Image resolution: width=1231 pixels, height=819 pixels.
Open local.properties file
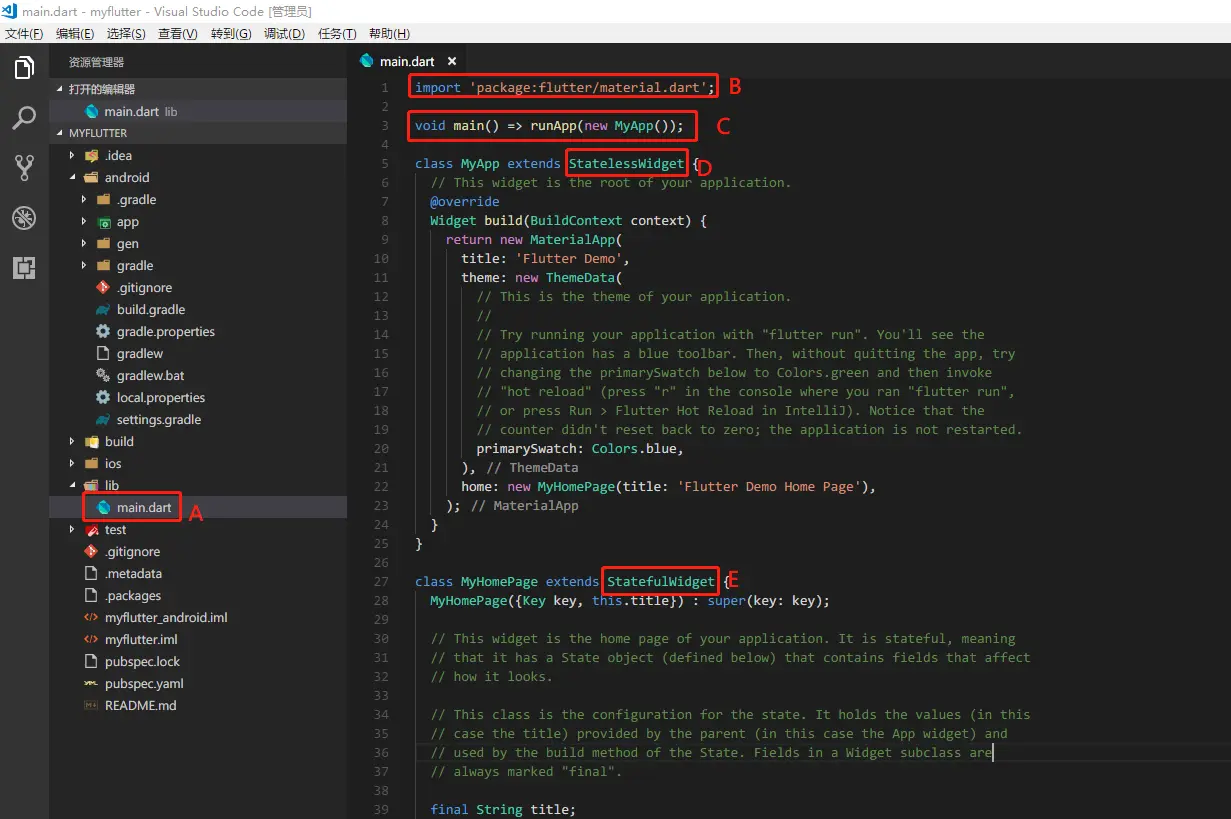coord(198,397)
